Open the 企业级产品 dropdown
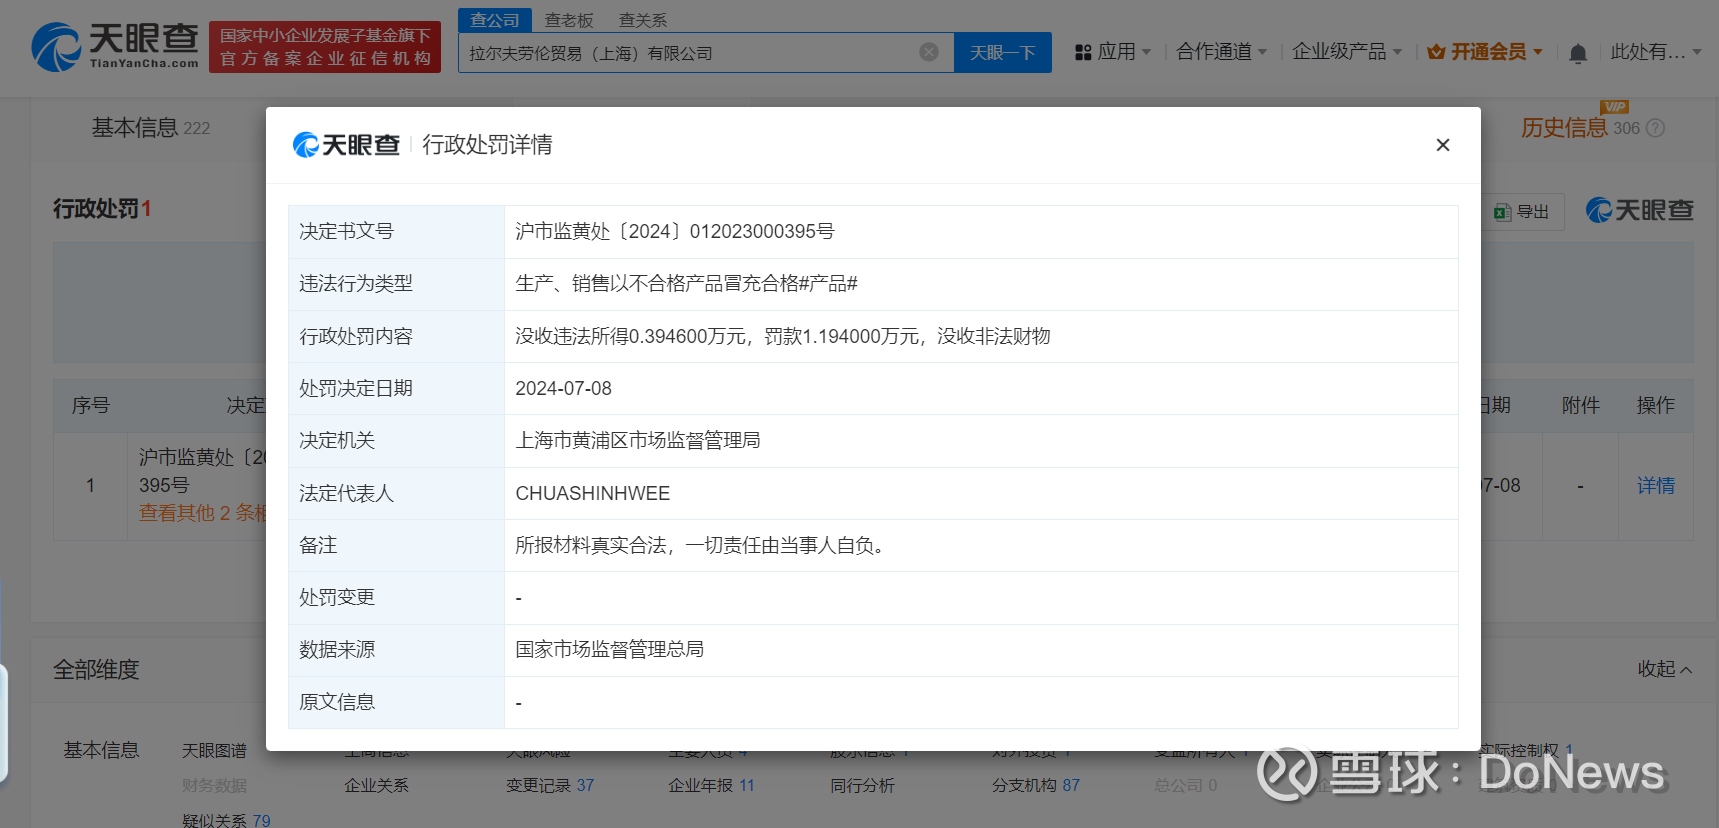1719x828 pixels. [1346, 51]
